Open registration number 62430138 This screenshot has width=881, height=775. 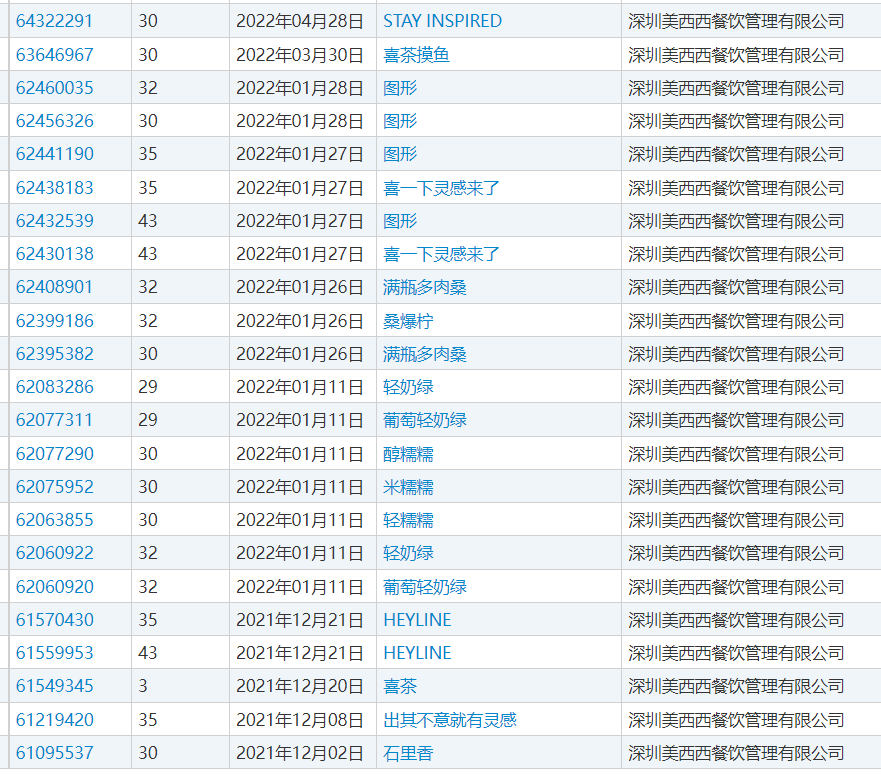[x=55, y=254]
